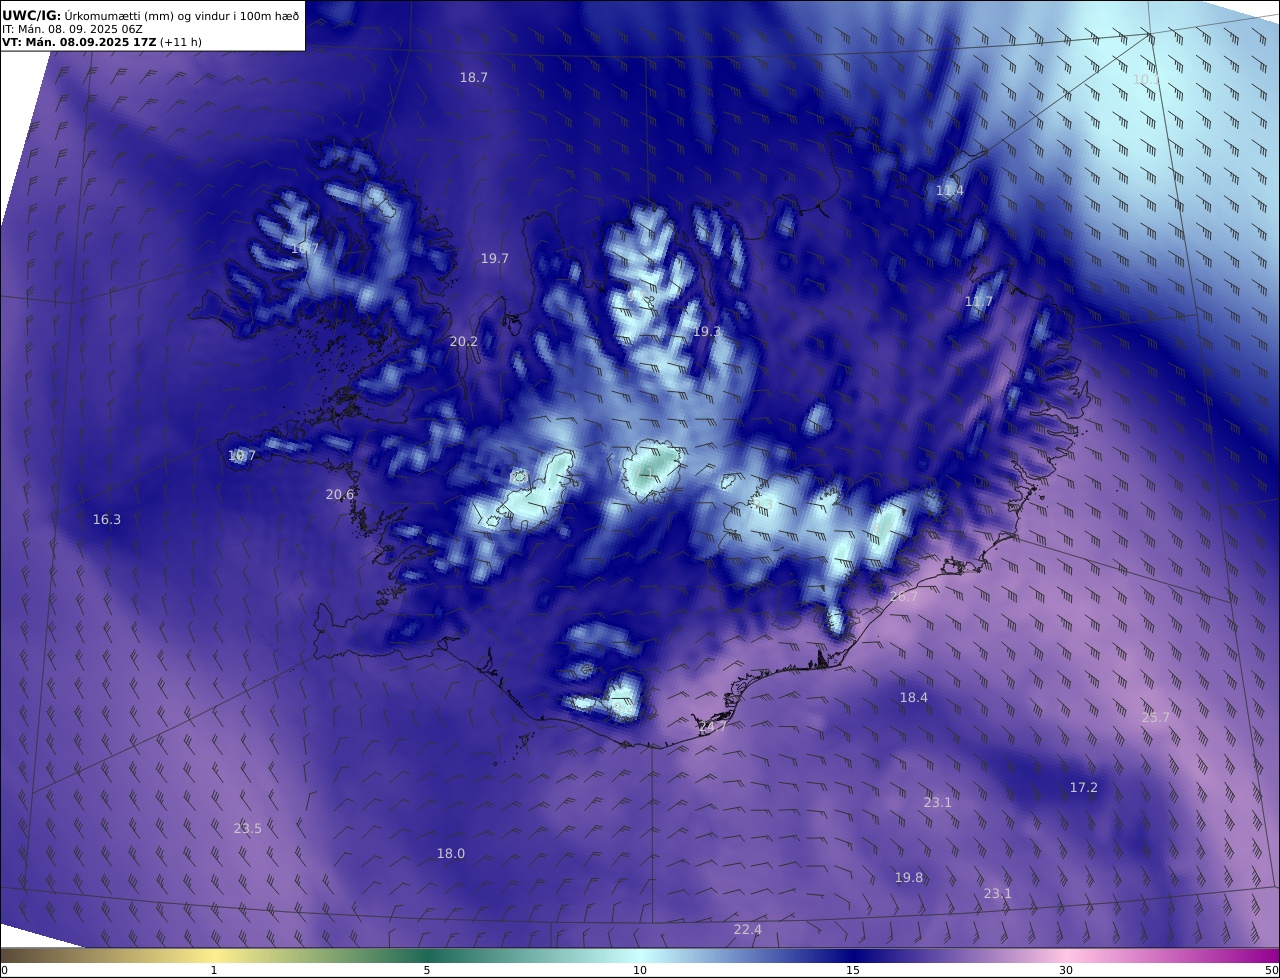Click the colorbar tick label 0
1280x978 pixels.
click(x=4, y=970)
